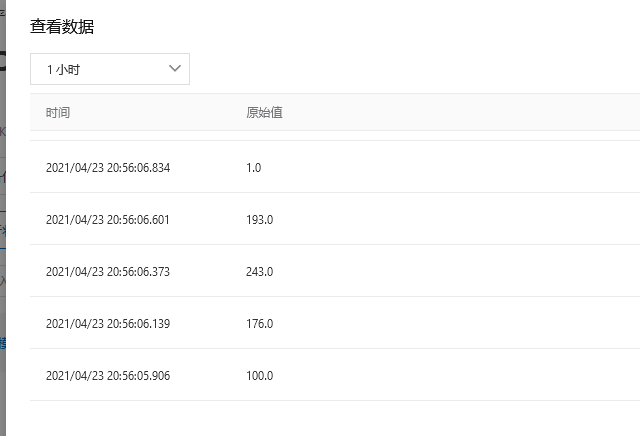The height and width of the screenshot is (436, 640).
Task: Click the dropdown chevron arrow icon
Action: [x=175, y=68]
